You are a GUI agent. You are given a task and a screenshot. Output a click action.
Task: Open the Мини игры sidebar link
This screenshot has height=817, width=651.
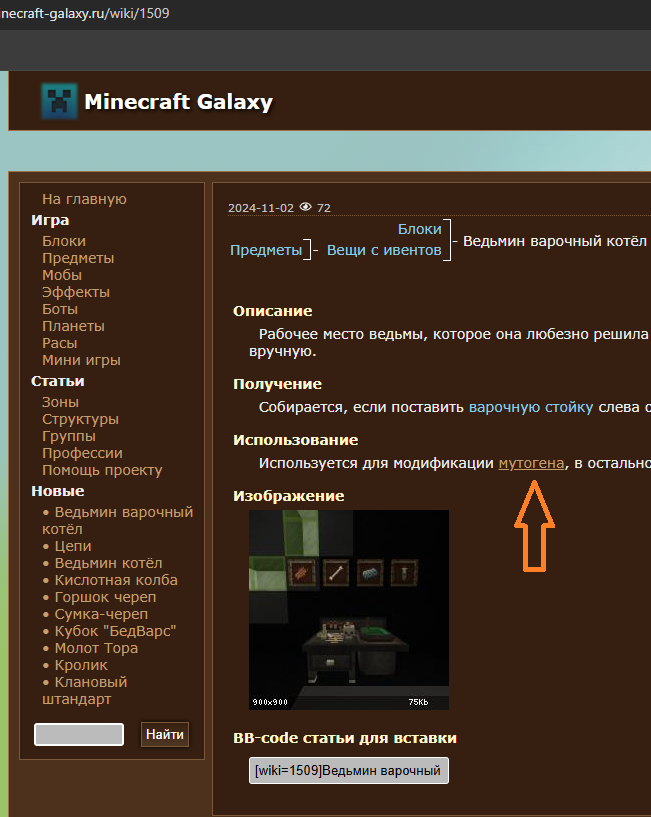[x=81, y=360]
